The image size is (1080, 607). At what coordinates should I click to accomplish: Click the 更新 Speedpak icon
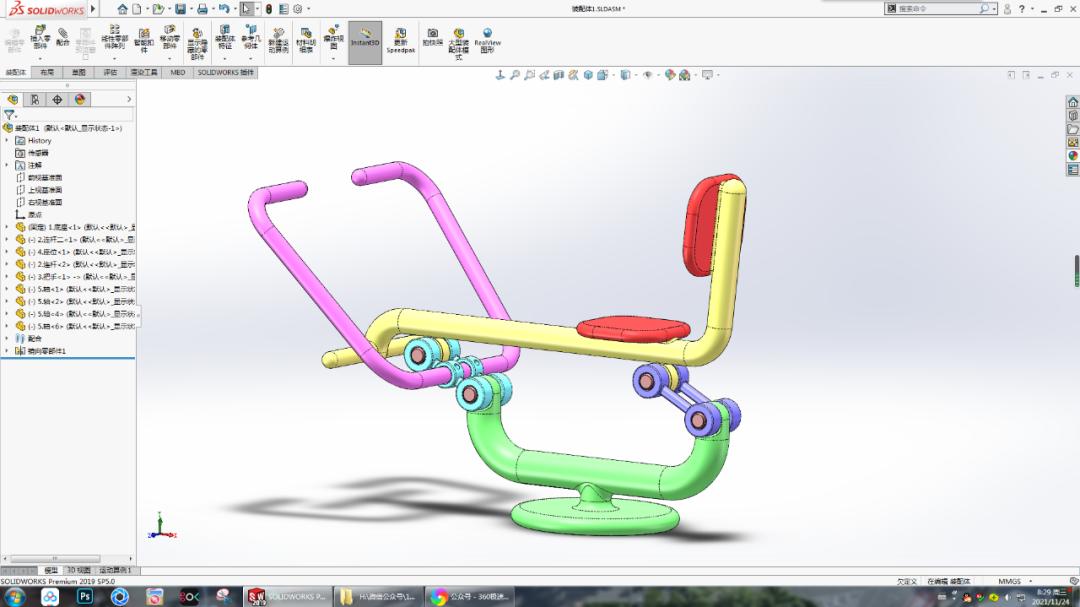(x=400, y=40)
